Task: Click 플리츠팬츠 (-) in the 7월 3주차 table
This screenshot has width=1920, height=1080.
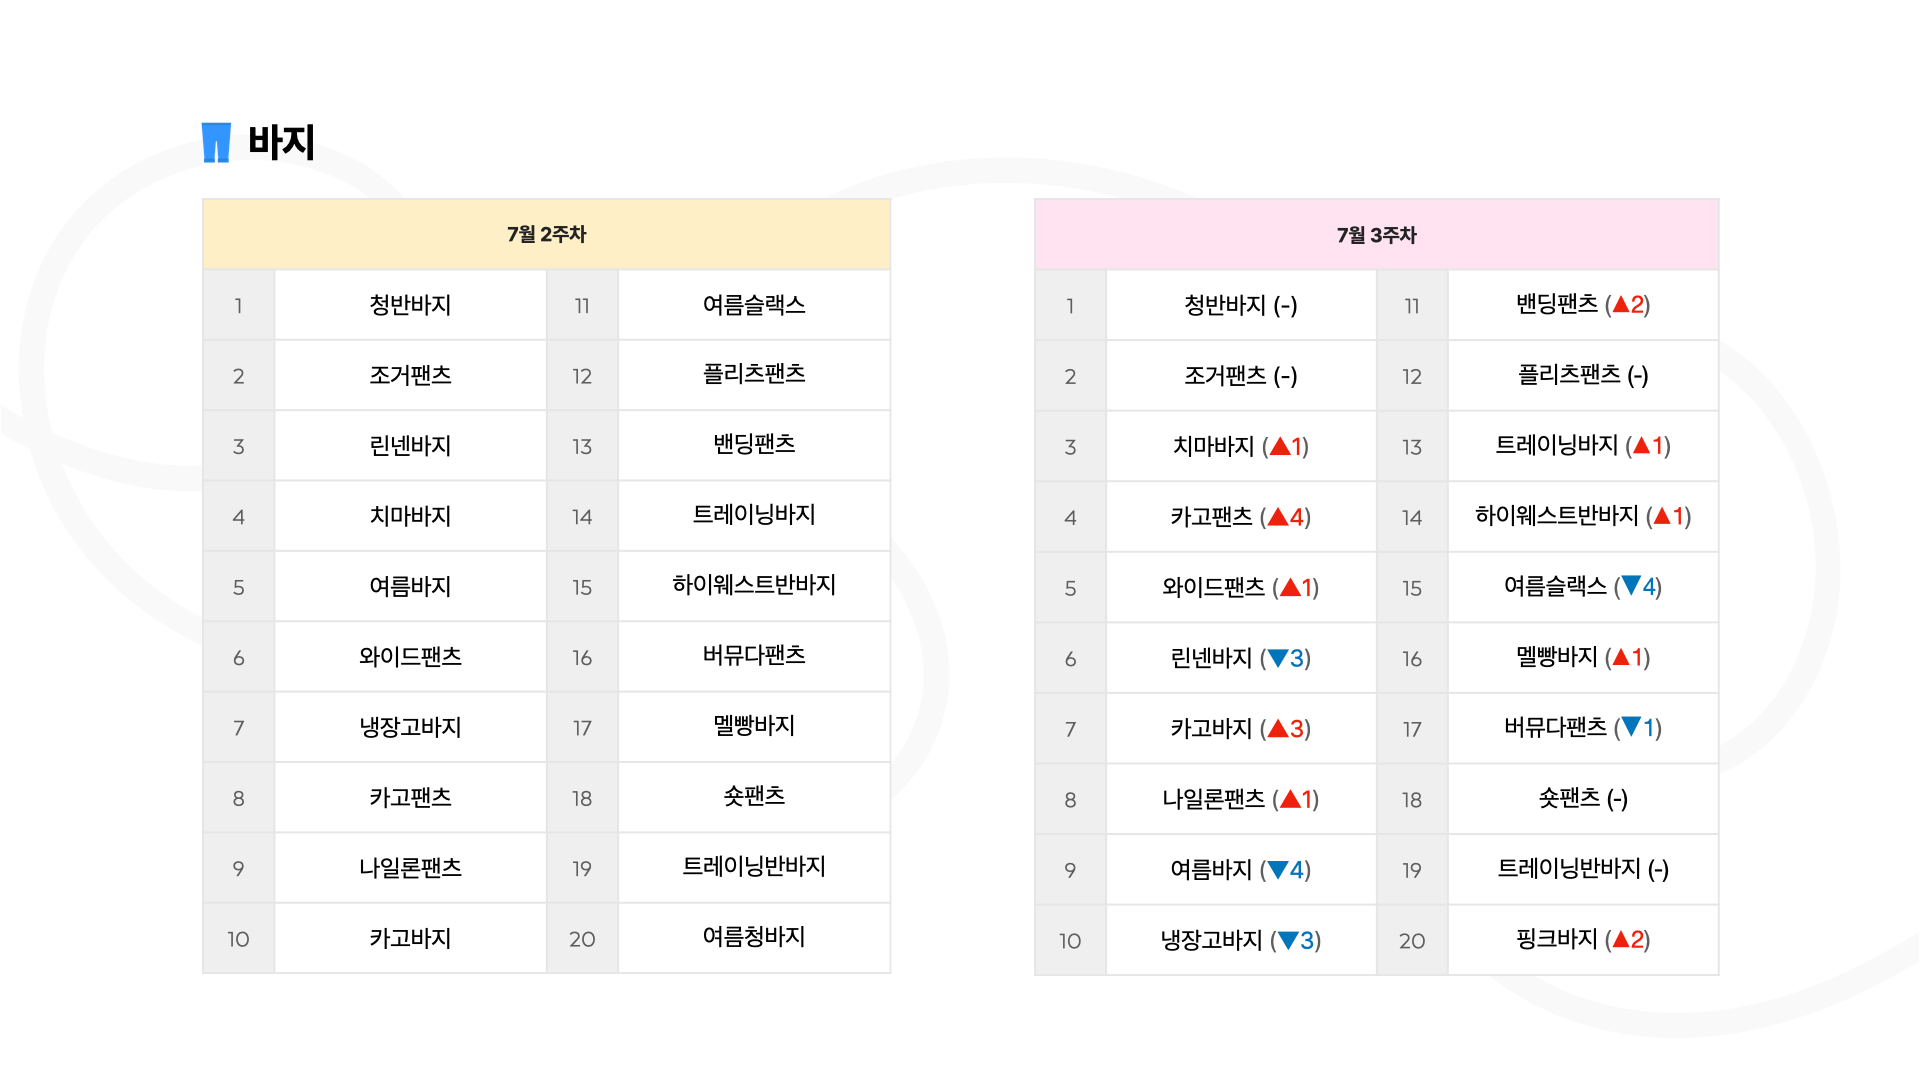Action: coord(1583,375)
